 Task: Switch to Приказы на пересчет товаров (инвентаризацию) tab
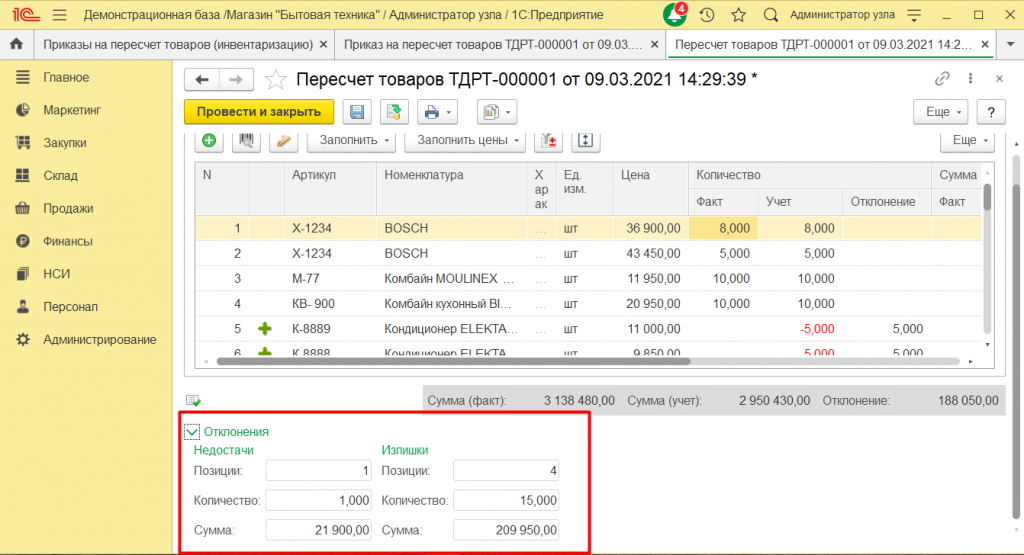(178, 44)
